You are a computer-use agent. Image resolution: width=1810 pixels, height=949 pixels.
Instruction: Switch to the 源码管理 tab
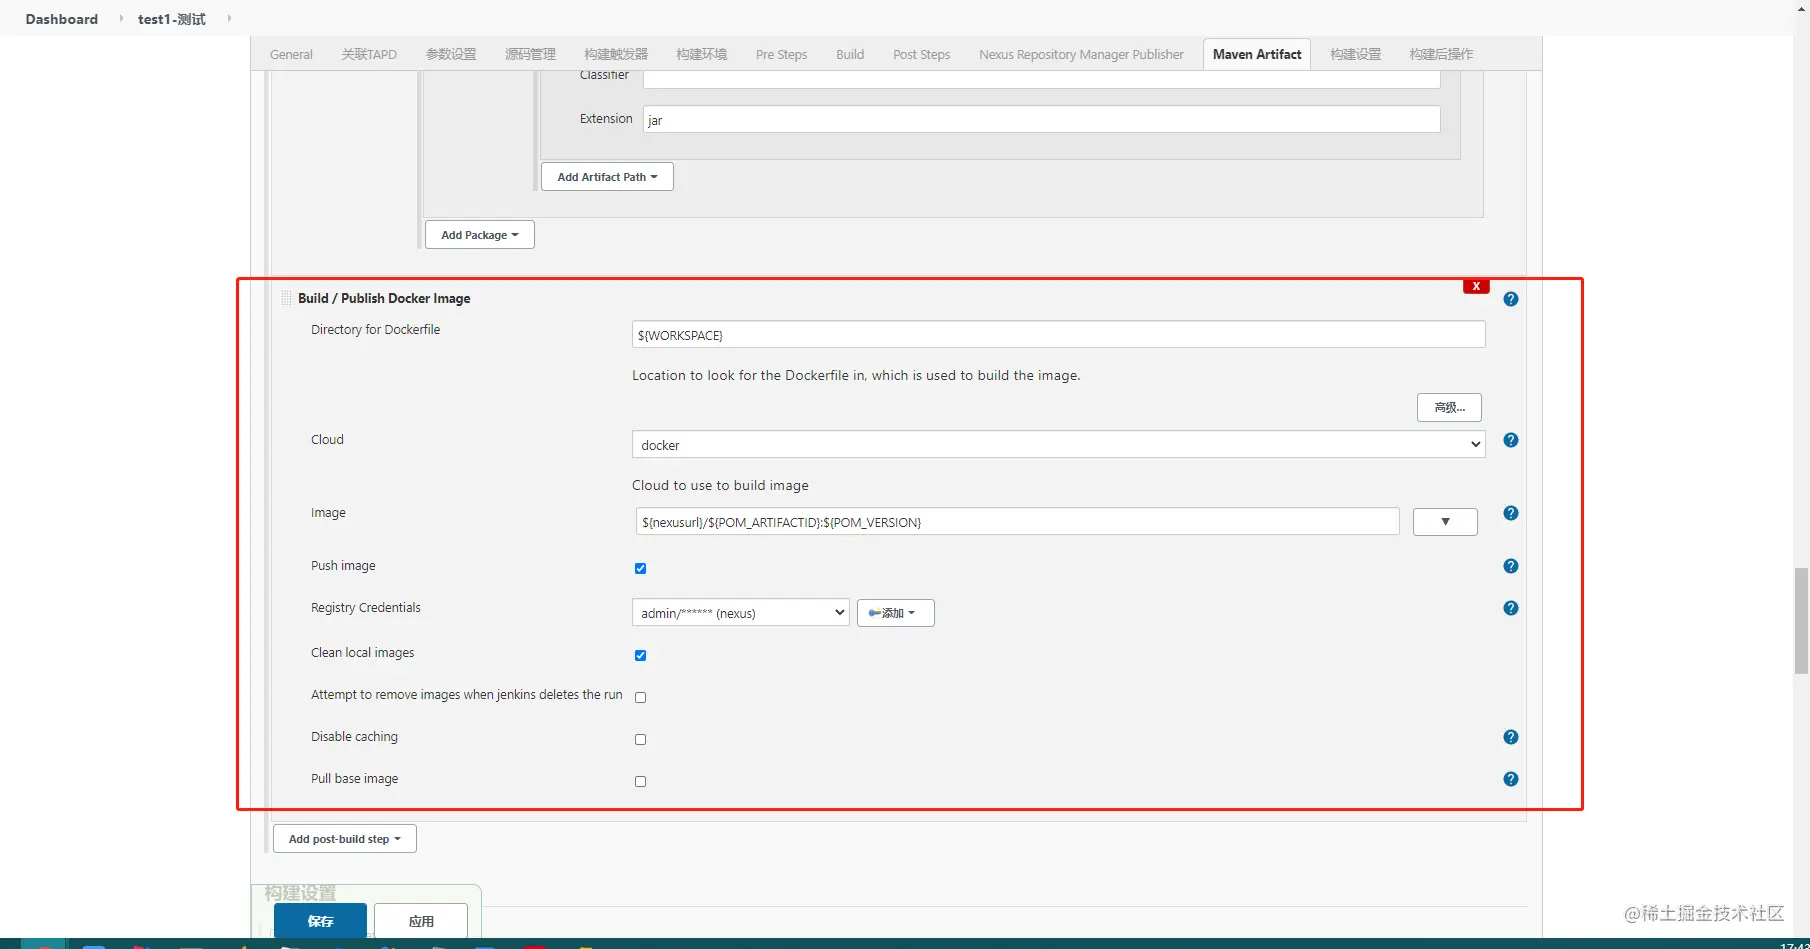pyautogui.click(x=530, y=54)
